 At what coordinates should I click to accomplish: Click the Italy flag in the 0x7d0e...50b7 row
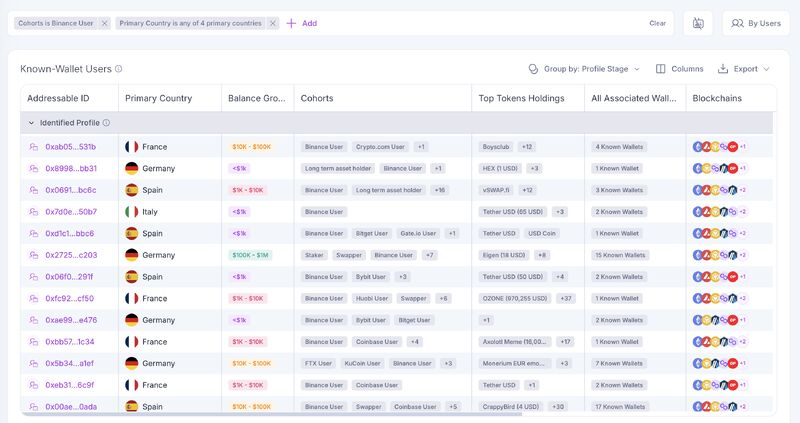[x=132, y=212]
